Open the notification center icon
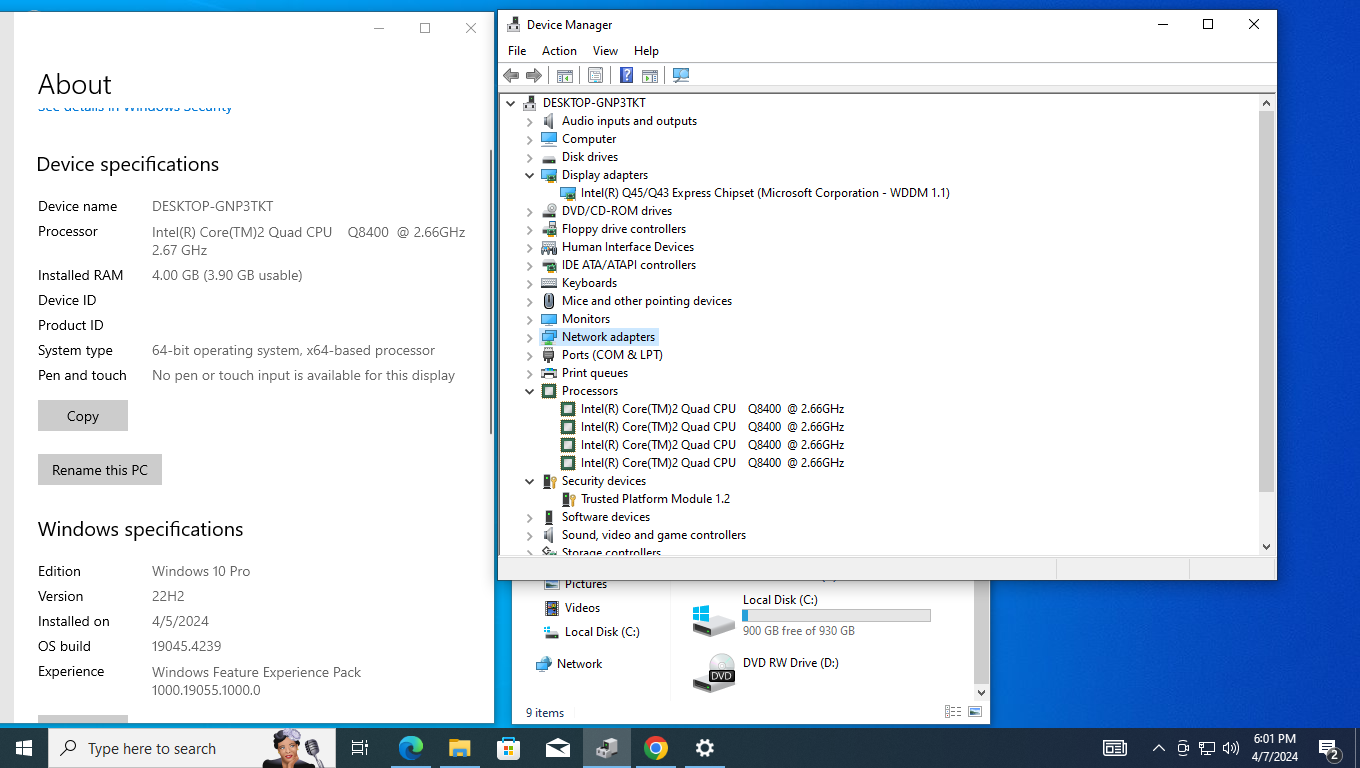Viewport: 1360px width, 768px height. click(1330, 748)
